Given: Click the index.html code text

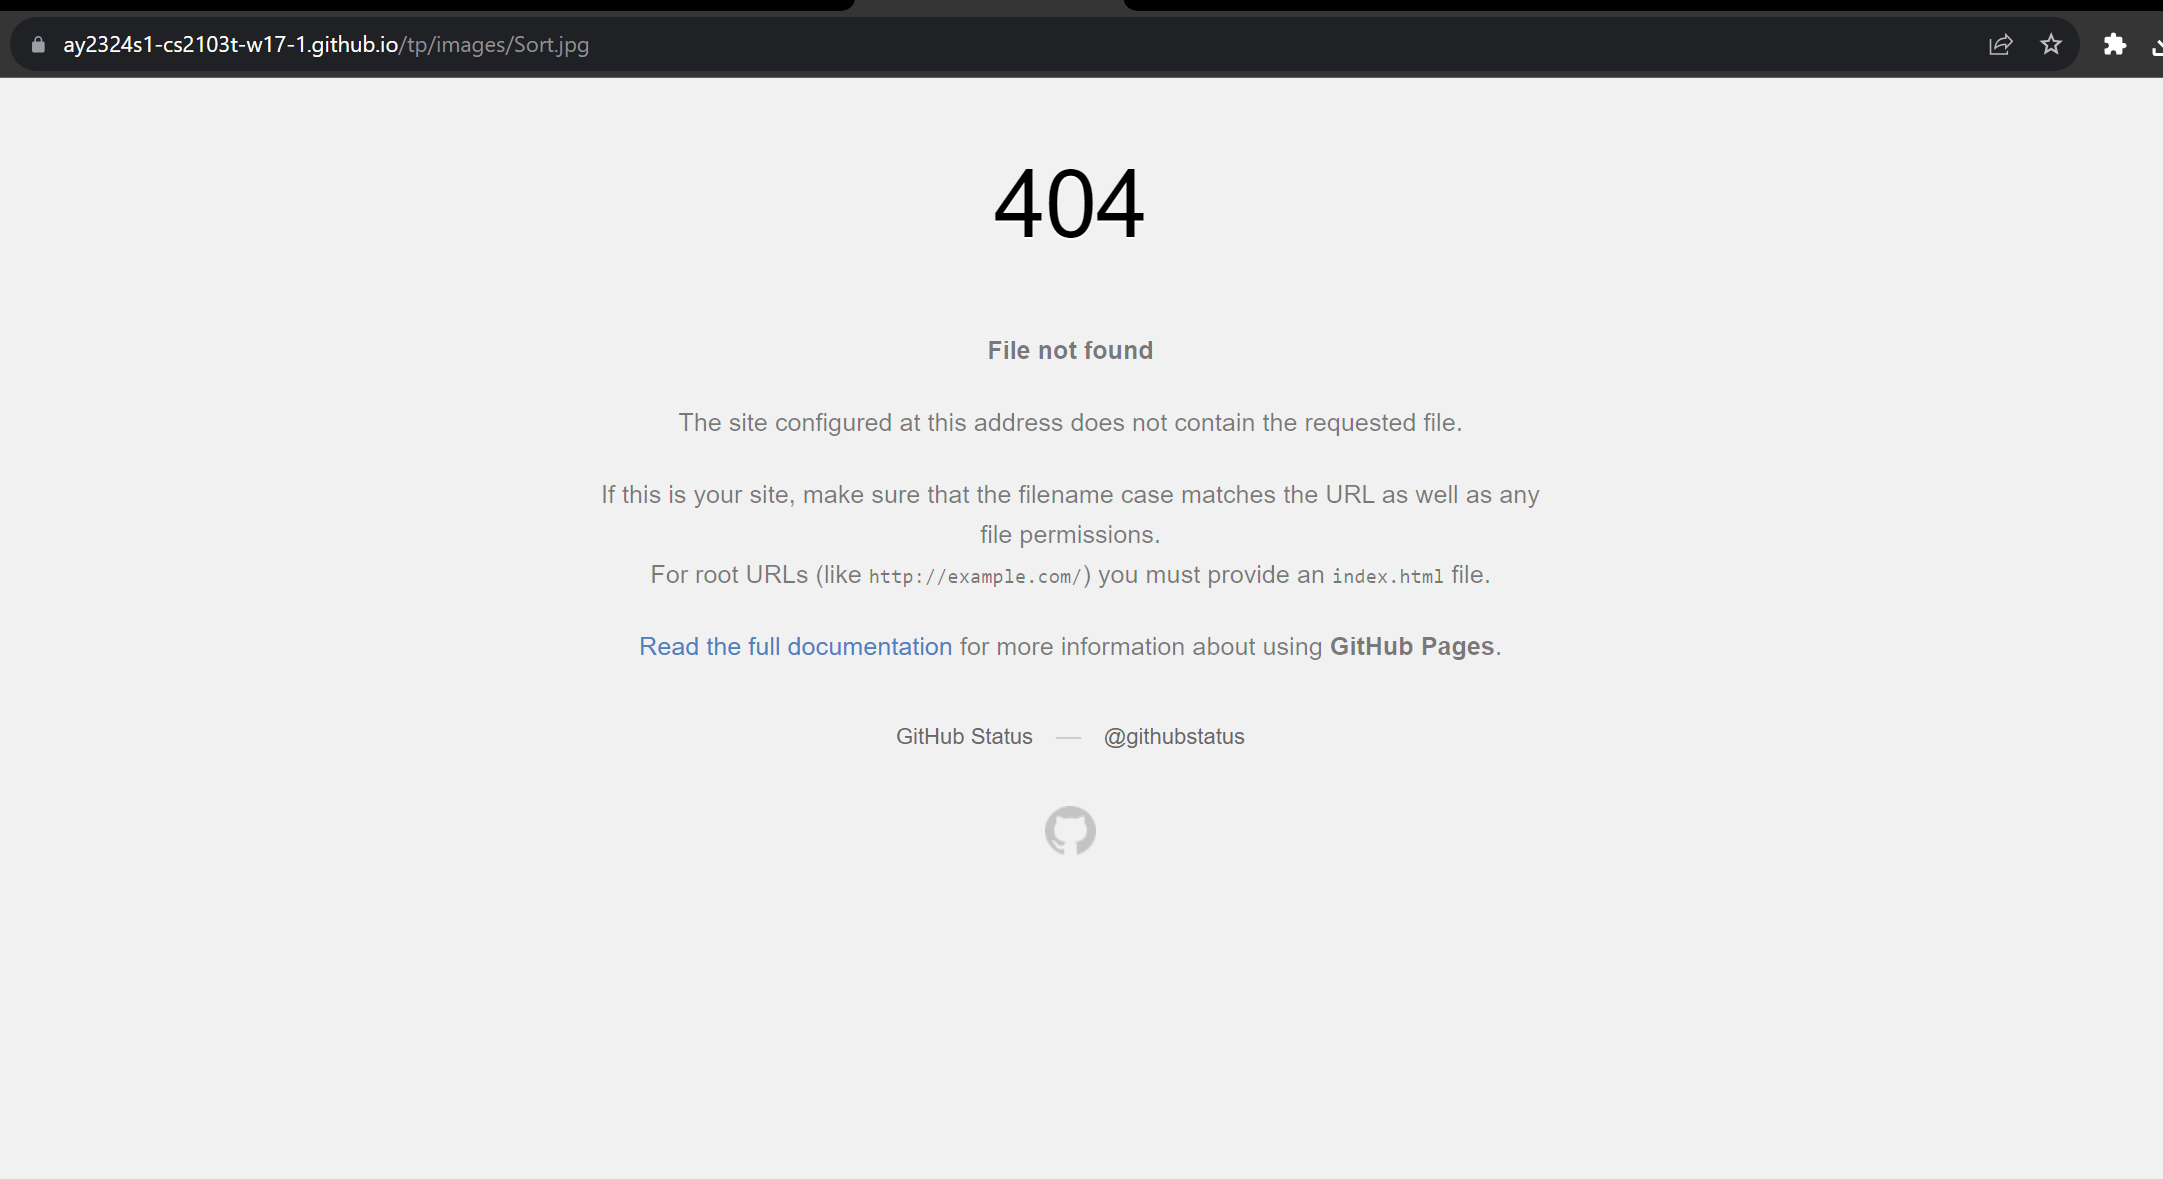Looking at the screenshot, I should pyautogui.click(x=1387, y=577).
